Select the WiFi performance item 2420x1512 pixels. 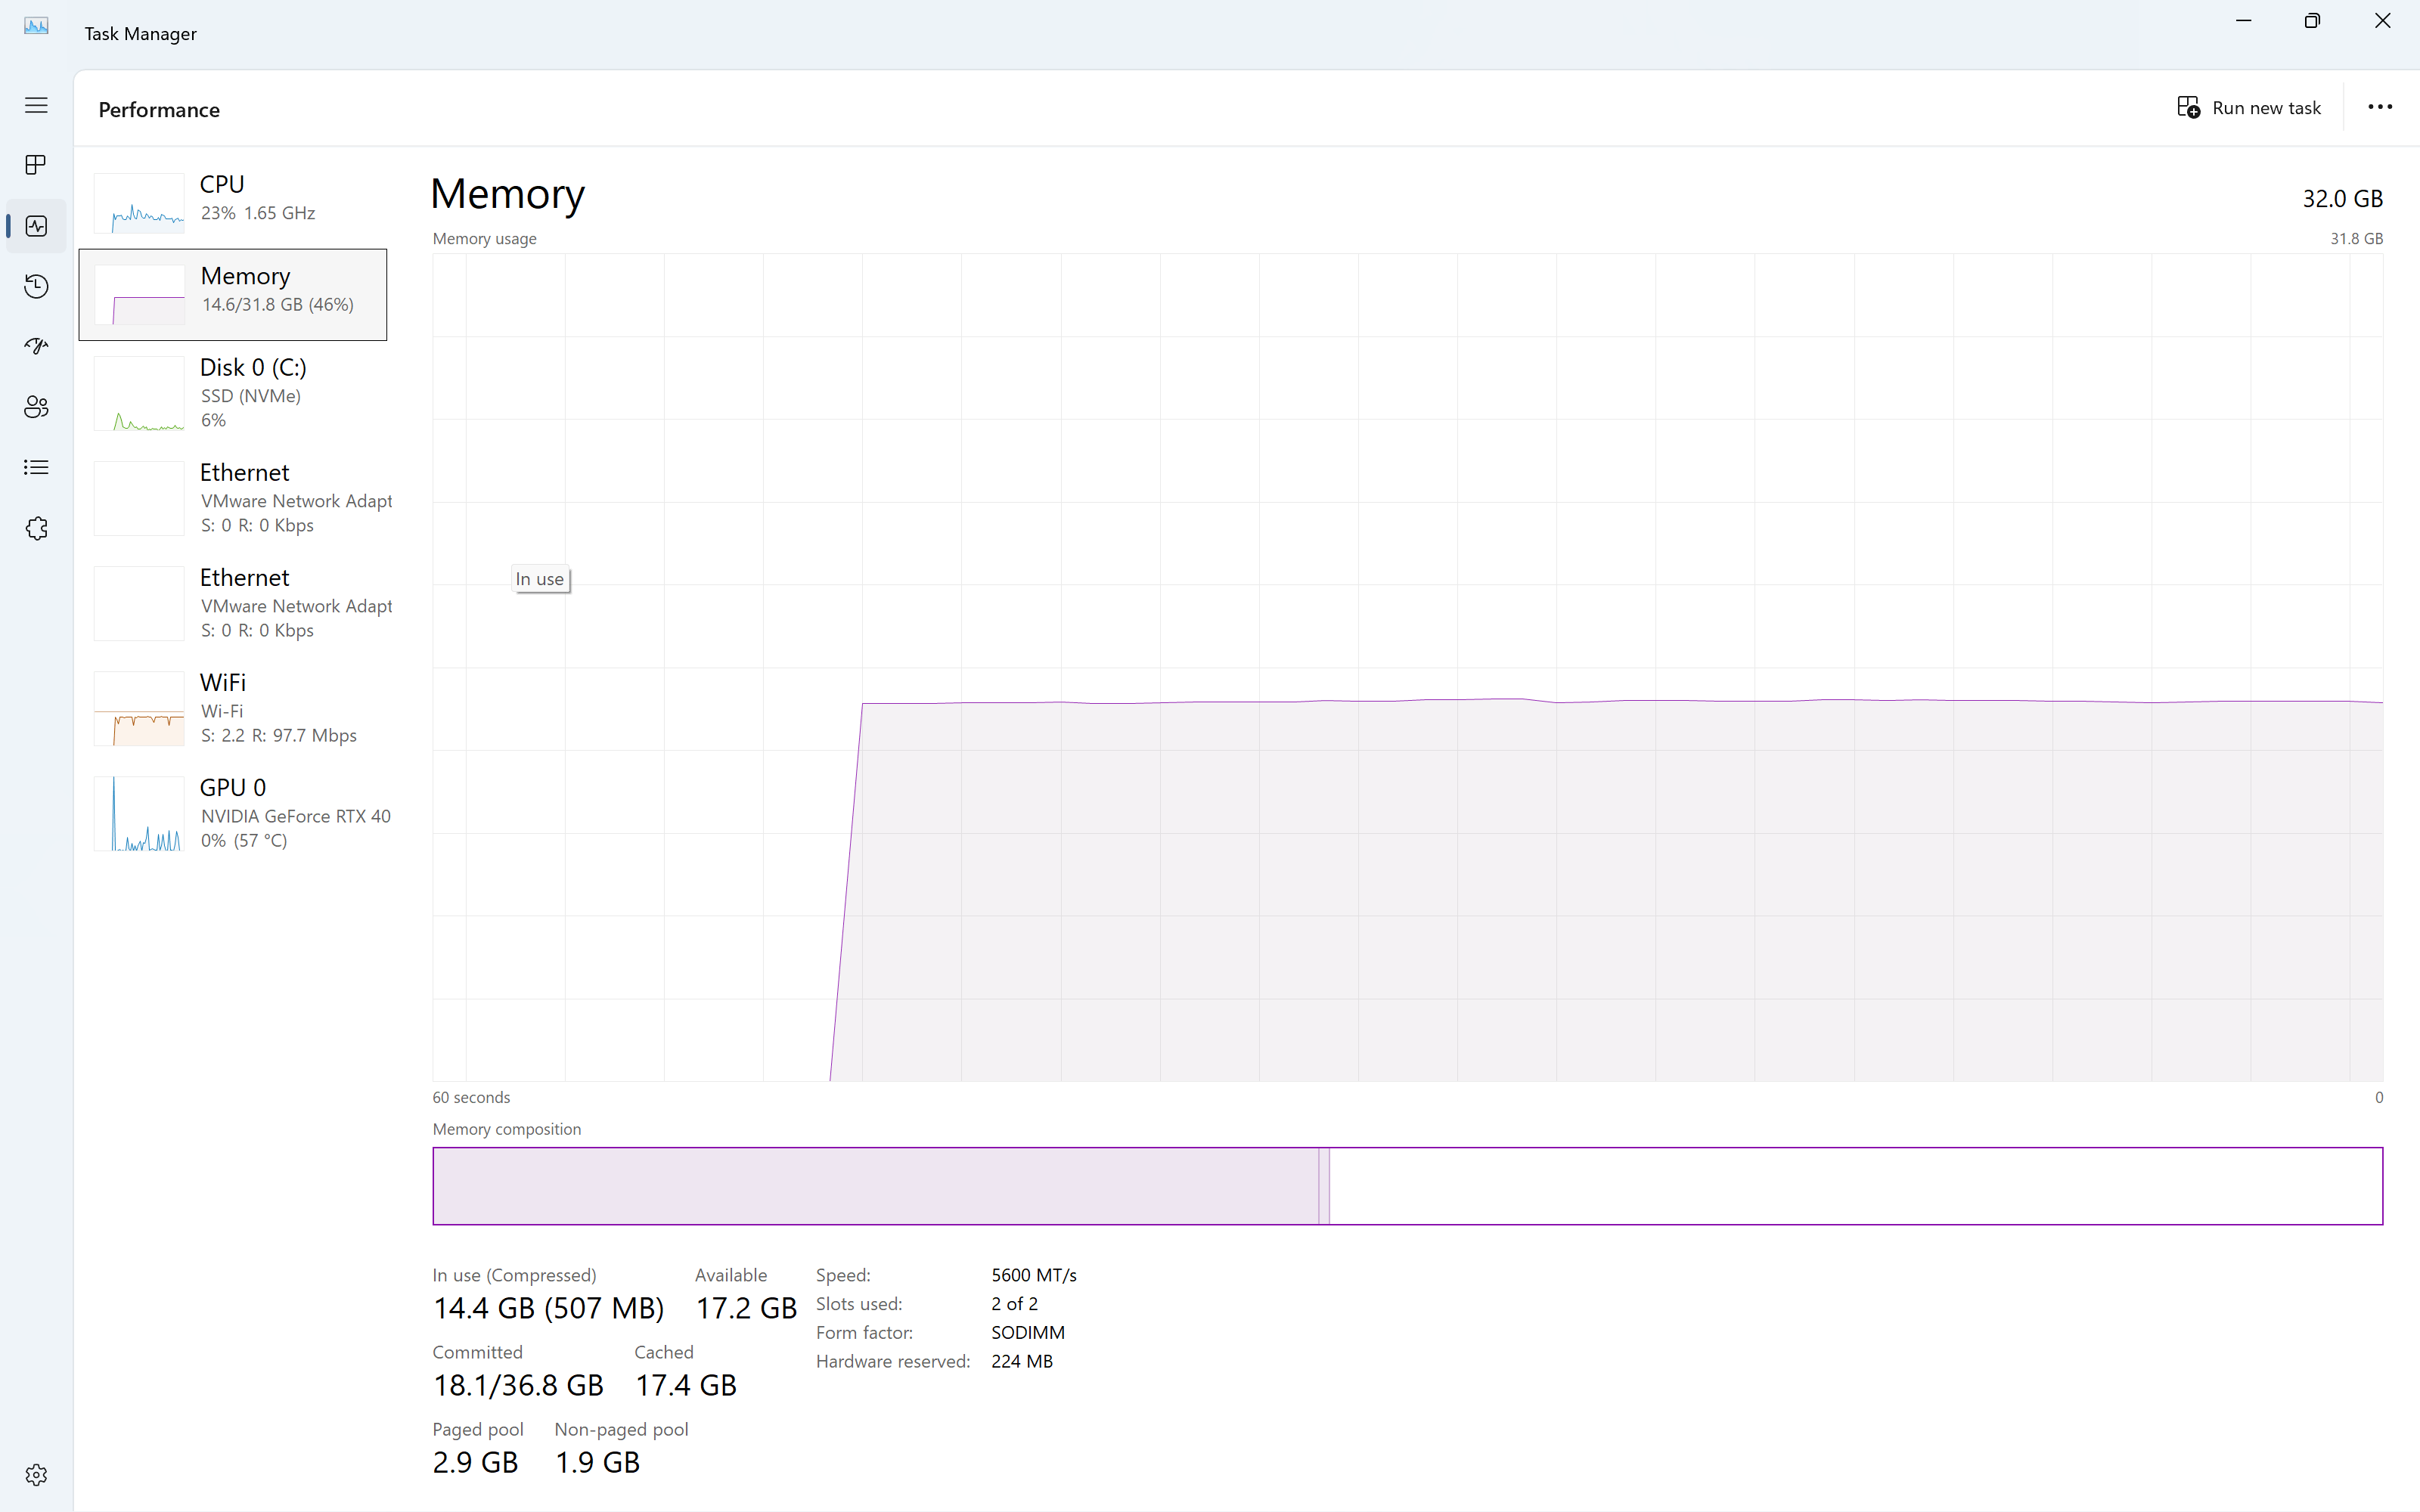coord(240,708)
